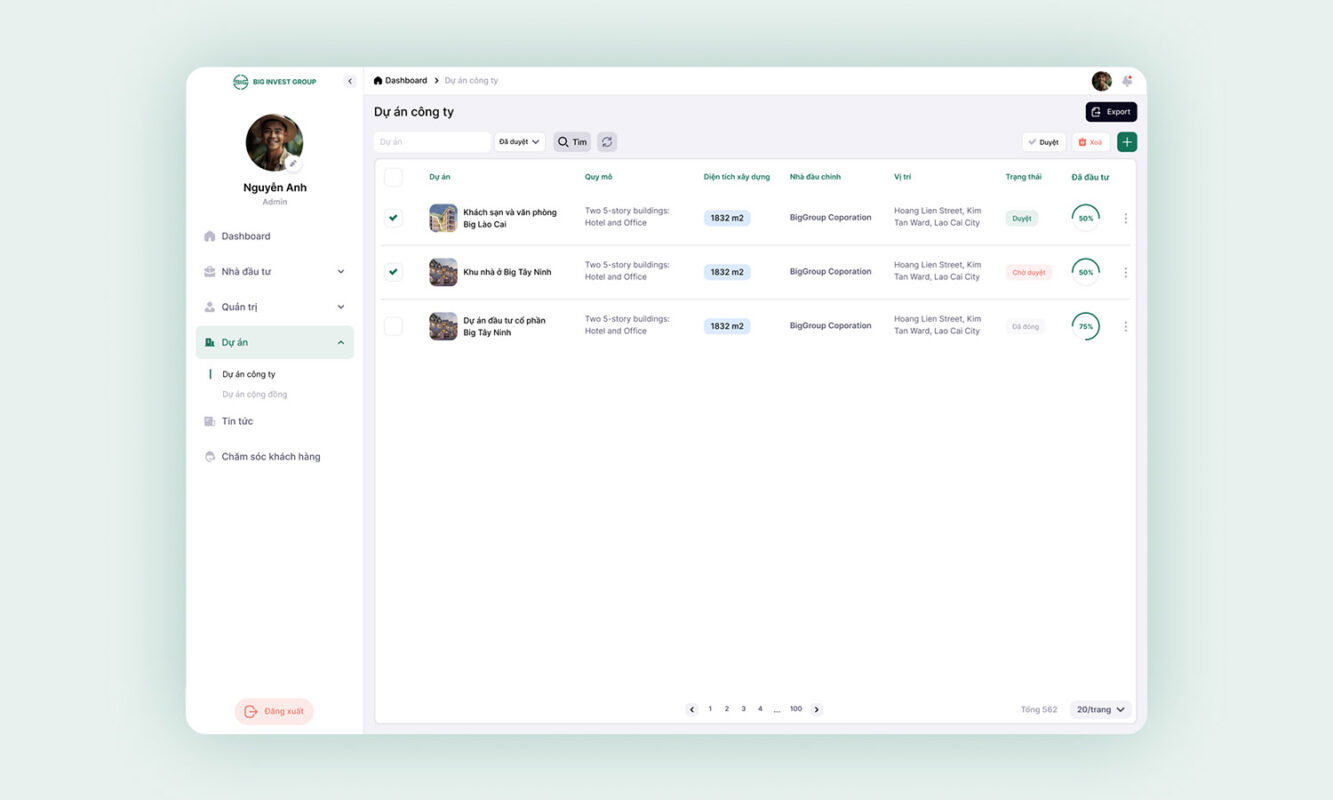Check the Dự án đầu tư cổ phần row
The width and height of the screenshot is (1333, 800).
394,326
